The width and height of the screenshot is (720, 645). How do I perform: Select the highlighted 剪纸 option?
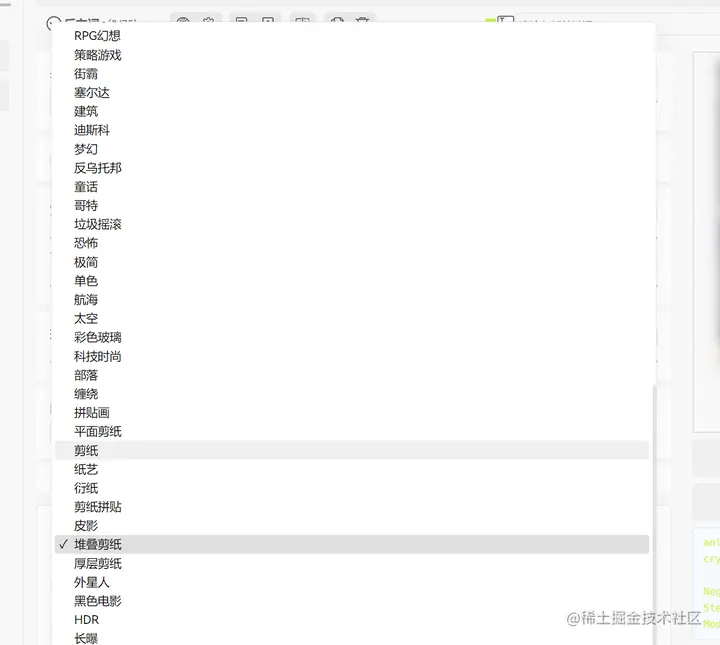coord(352,450)
